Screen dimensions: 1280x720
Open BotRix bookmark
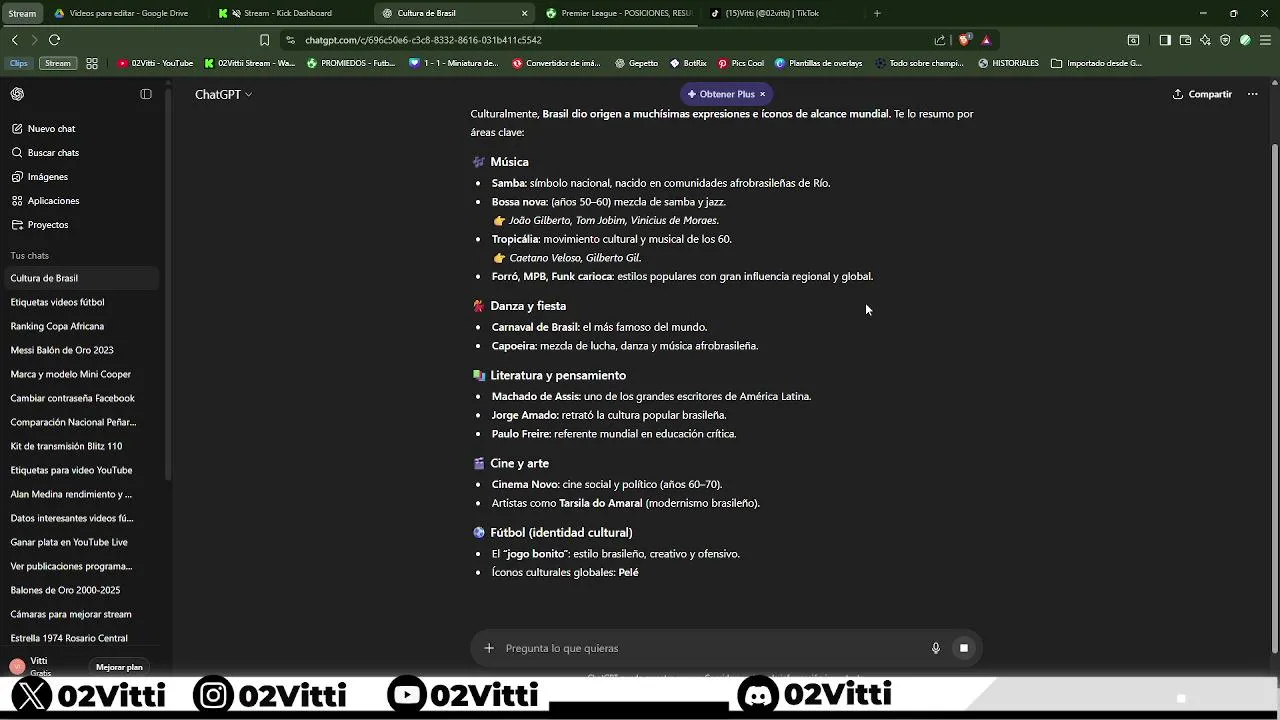[688, 63]
